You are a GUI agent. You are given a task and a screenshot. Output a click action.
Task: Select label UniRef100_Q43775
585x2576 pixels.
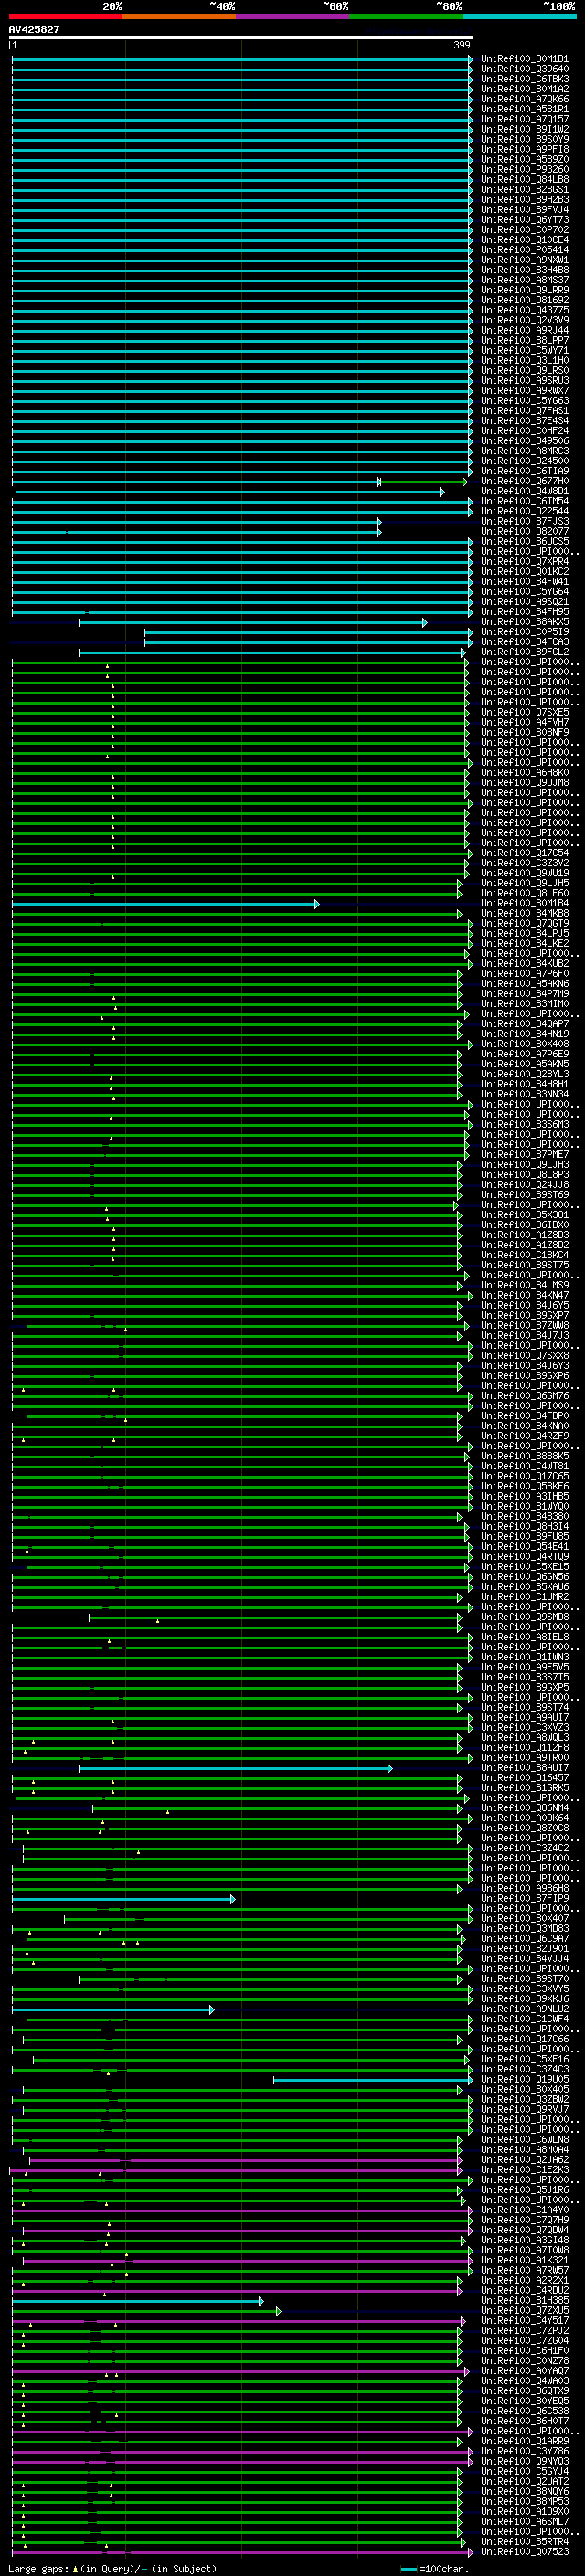(525, 310)
